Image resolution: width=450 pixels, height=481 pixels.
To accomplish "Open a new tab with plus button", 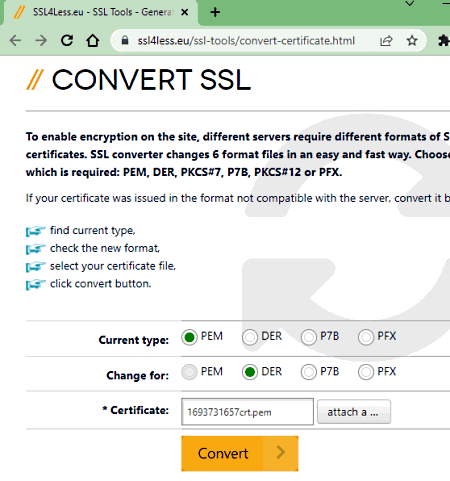I will click(215, 12).
